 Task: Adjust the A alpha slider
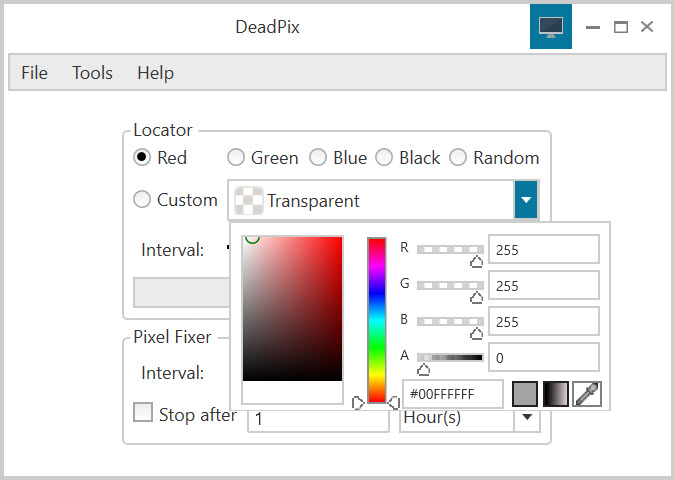[450, 358]
